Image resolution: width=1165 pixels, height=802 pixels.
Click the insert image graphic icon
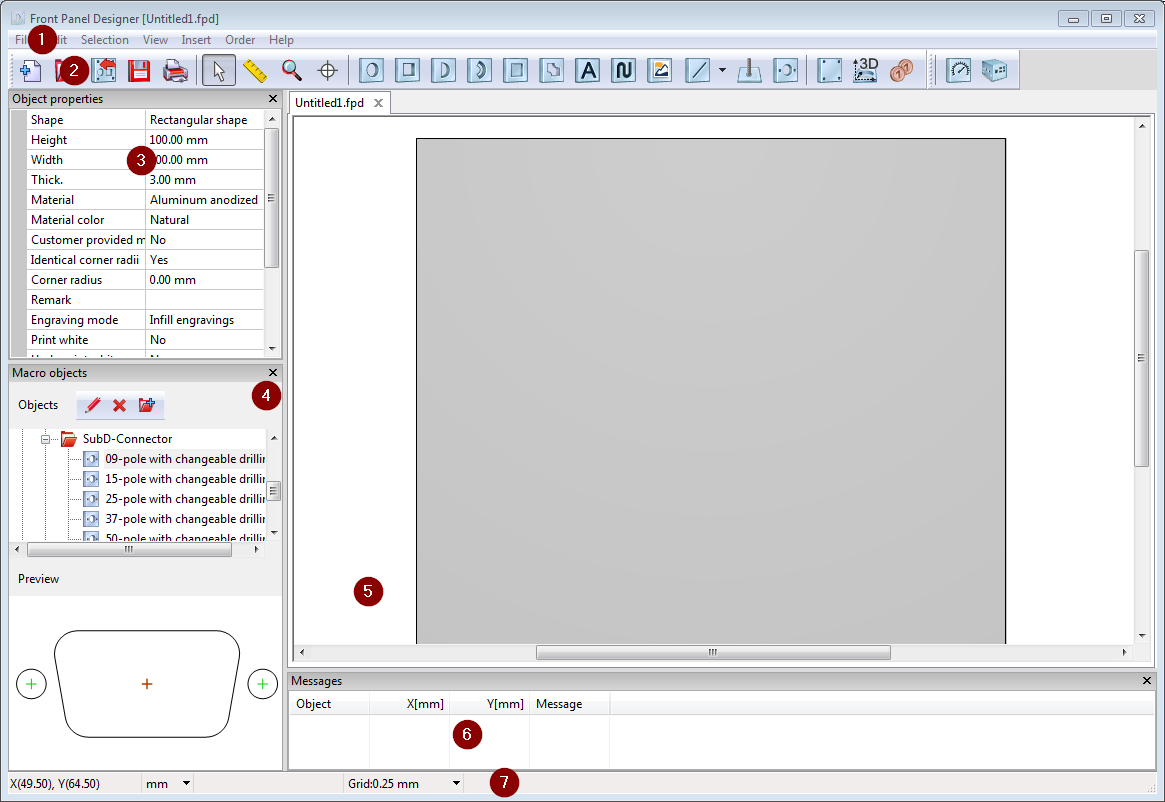click(x=659, y=70)
